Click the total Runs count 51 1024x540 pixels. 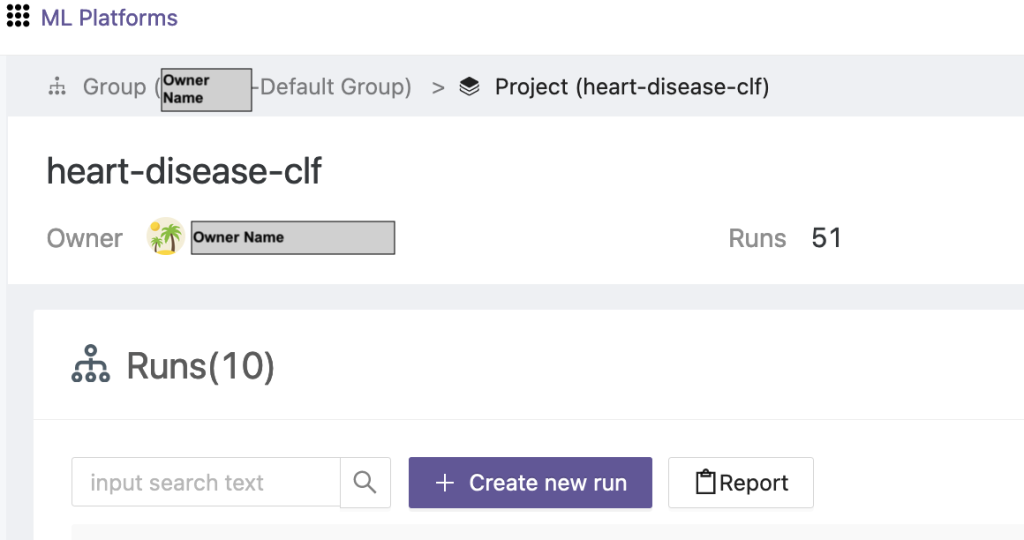point(826,238)
